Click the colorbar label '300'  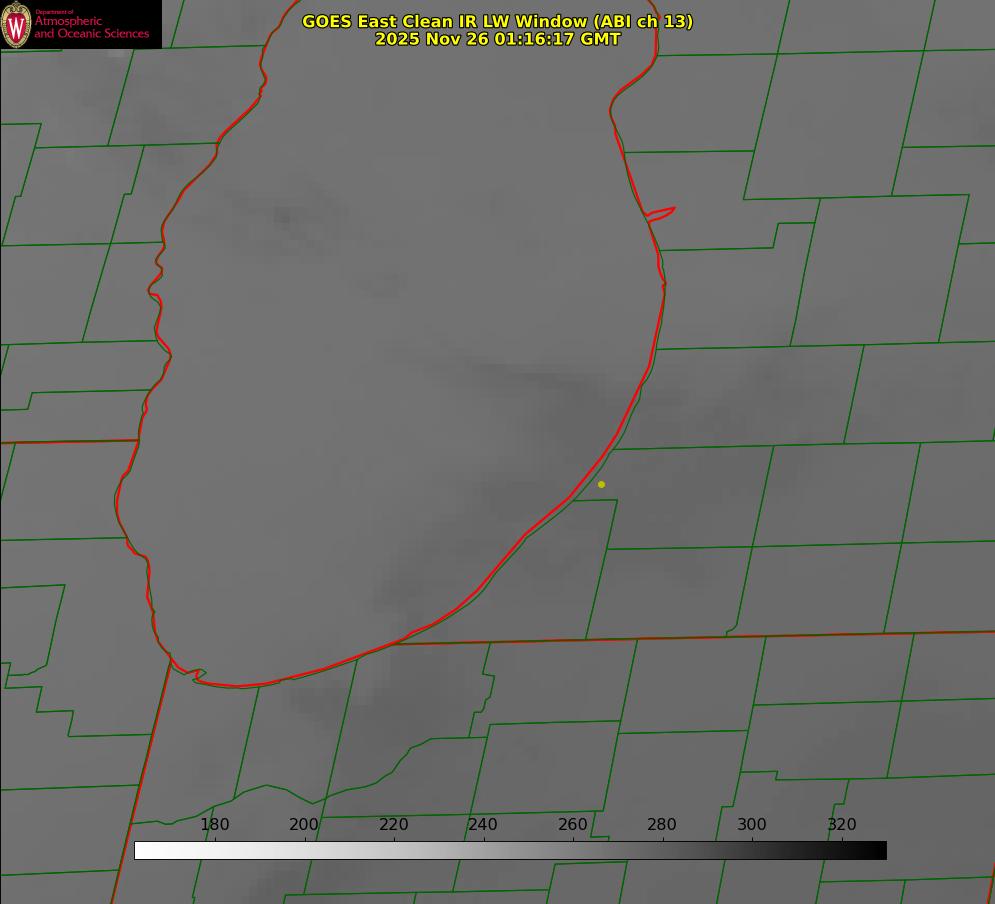(752, 824)
